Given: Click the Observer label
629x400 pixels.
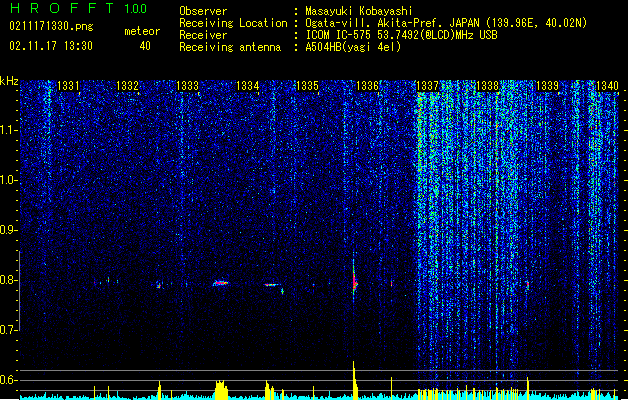Looking at the screenshot, I should [x=203, y=11].
